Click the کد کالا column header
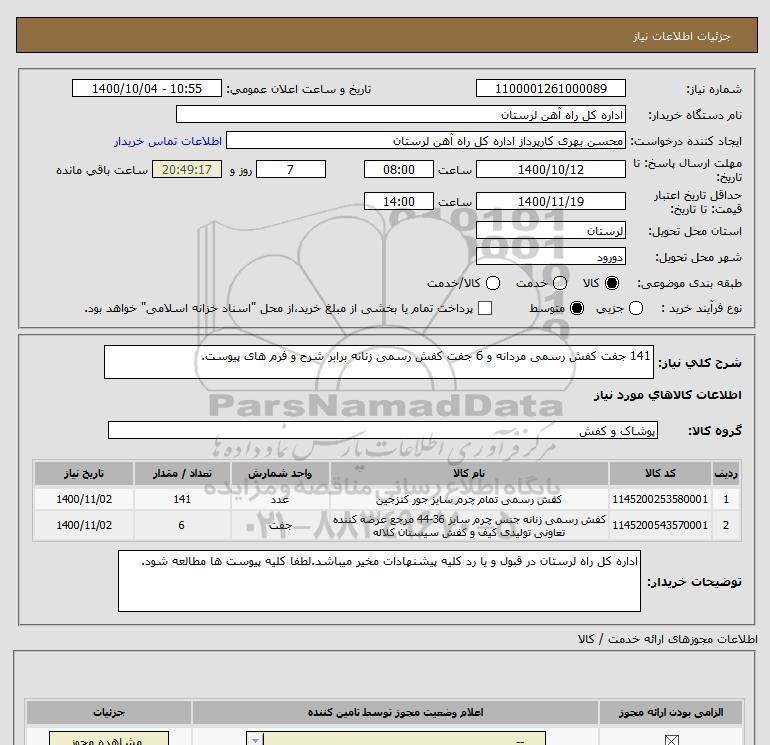This screenshot has height=745, width=770. pyautogui.click(x=660, y=473)
